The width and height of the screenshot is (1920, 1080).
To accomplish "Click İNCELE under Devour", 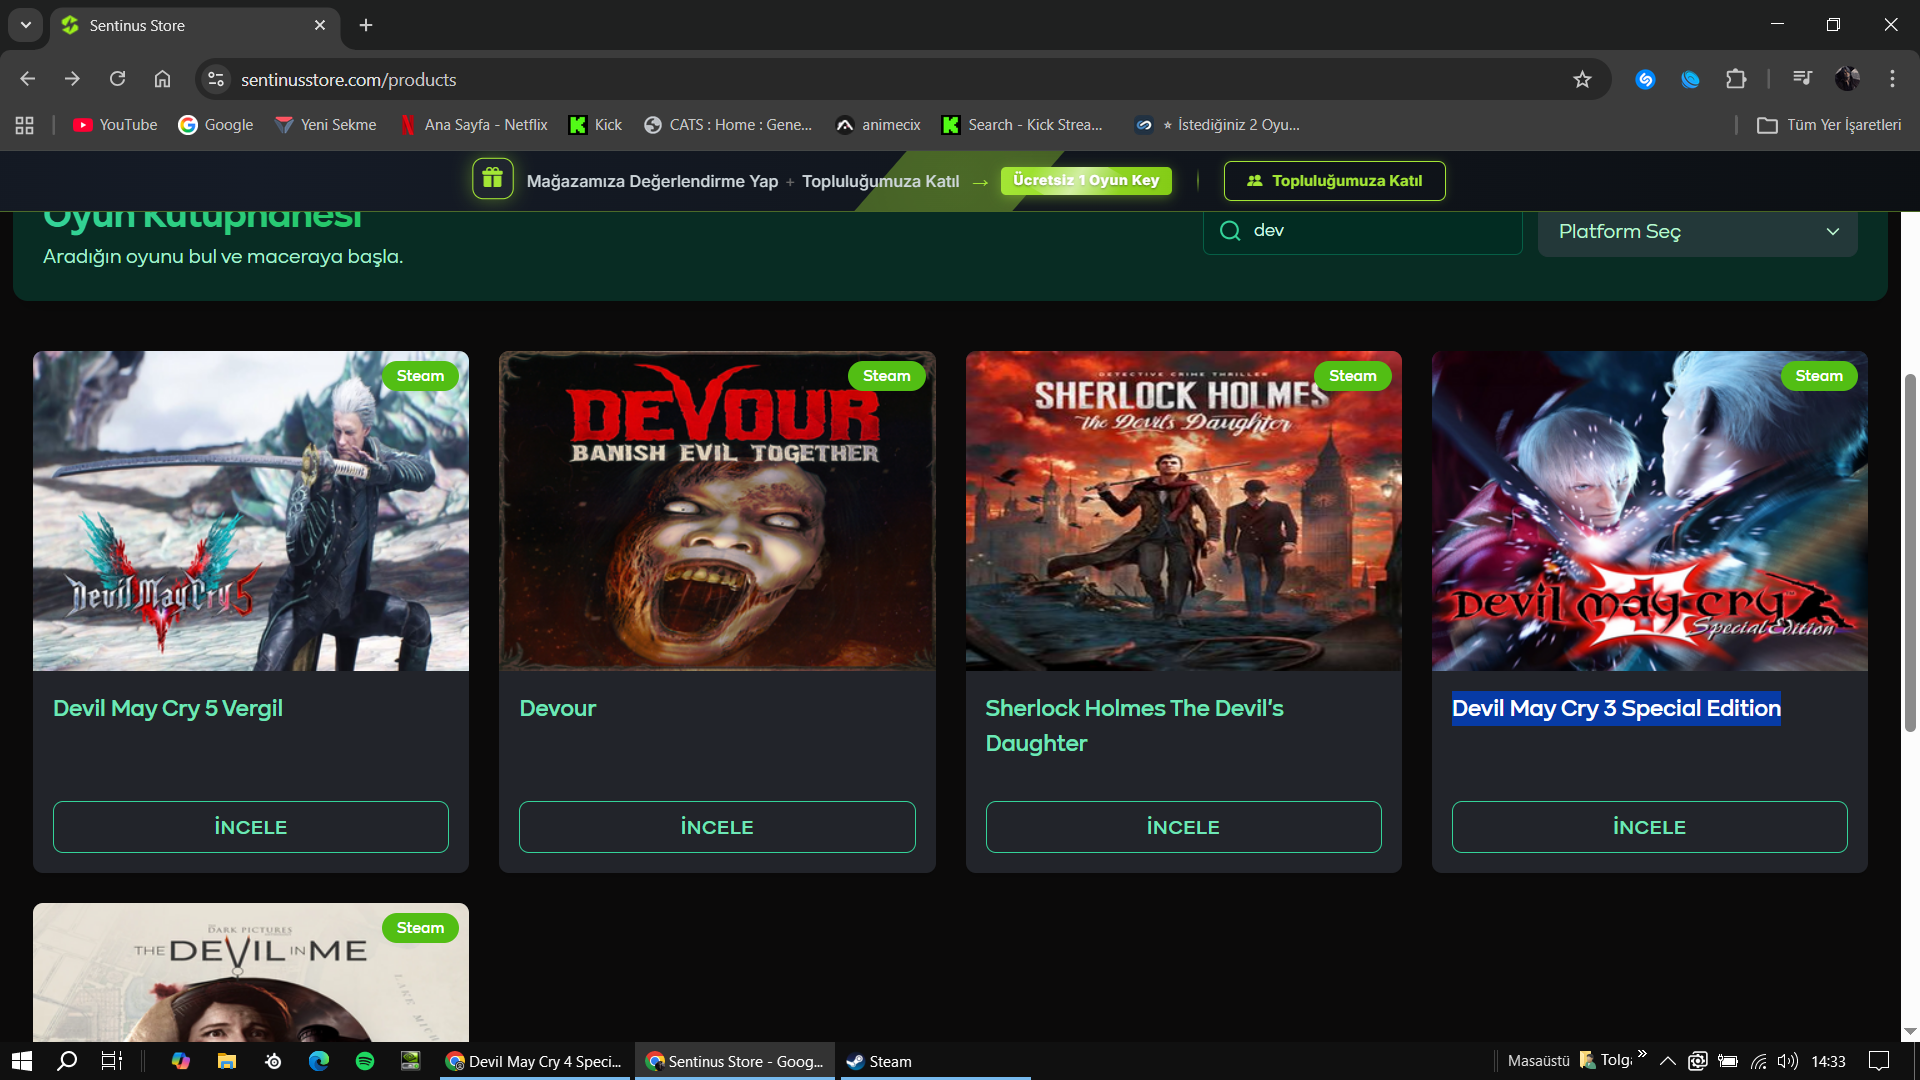I will point(717,827).
